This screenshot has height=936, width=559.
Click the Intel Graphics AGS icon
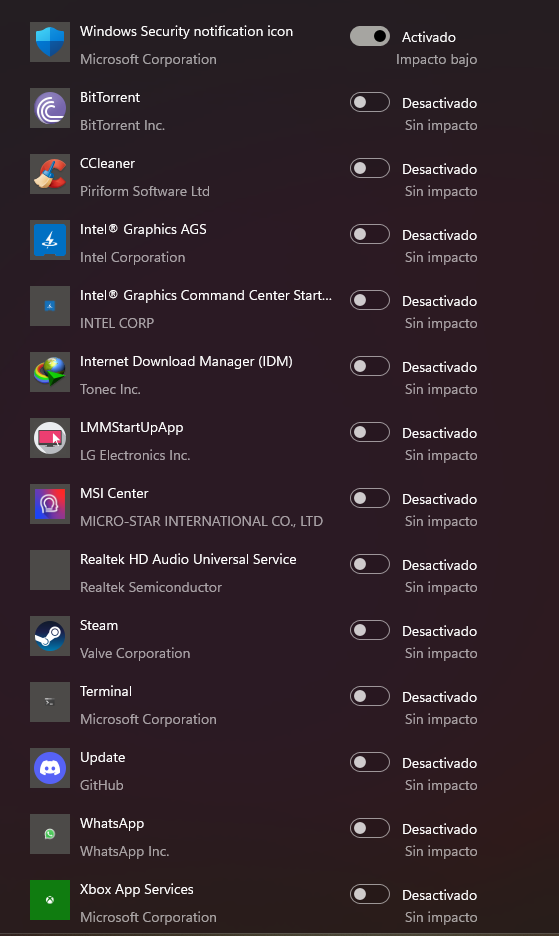pyautogui.click(x=50, y=240)
